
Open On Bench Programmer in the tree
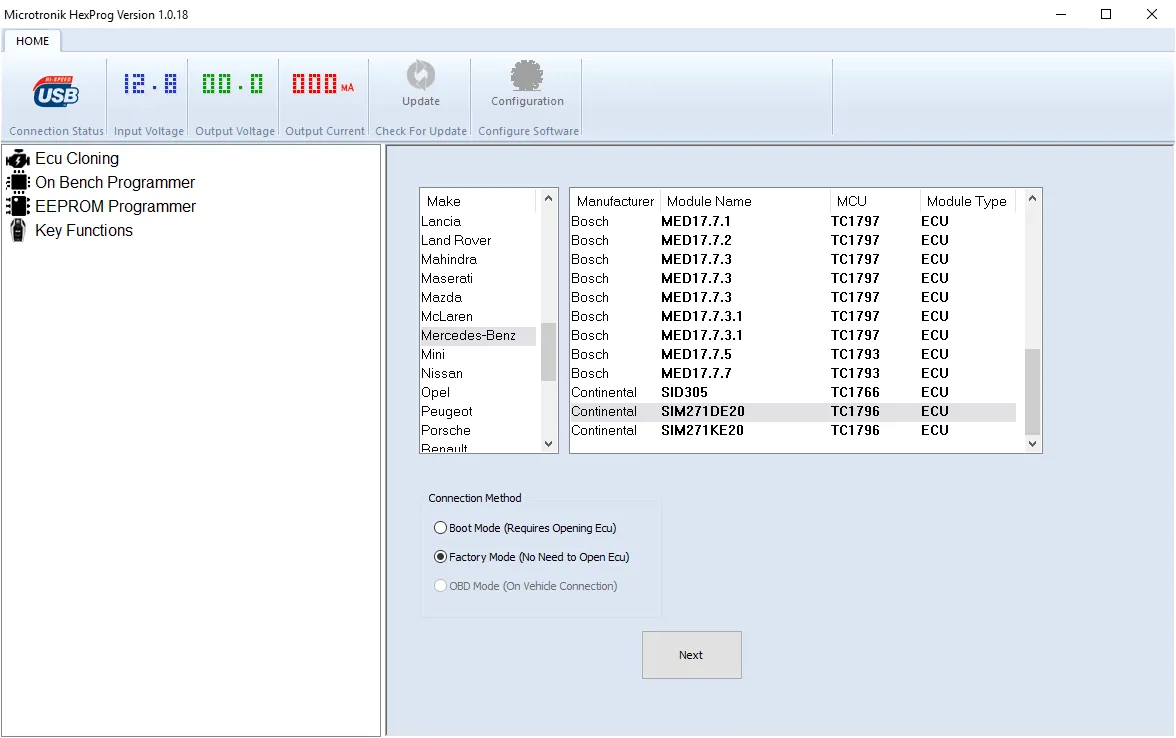[x=115, y=182]
